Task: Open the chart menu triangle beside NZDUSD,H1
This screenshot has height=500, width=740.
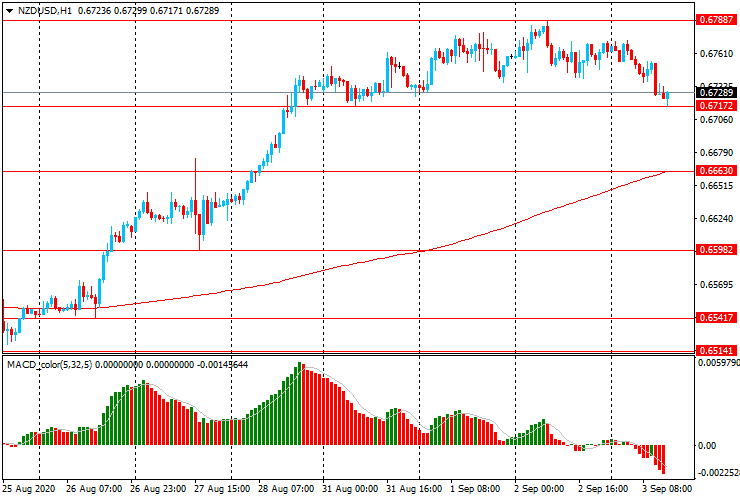Action: coord(9,11)
